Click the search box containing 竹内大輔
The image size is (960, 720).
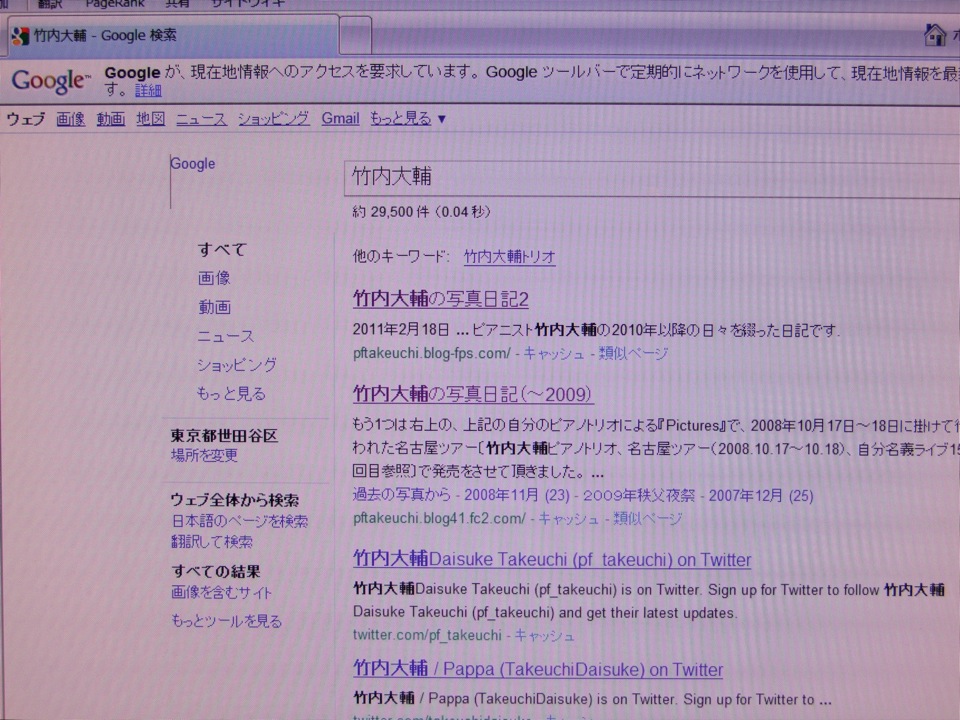coord(651,178)
